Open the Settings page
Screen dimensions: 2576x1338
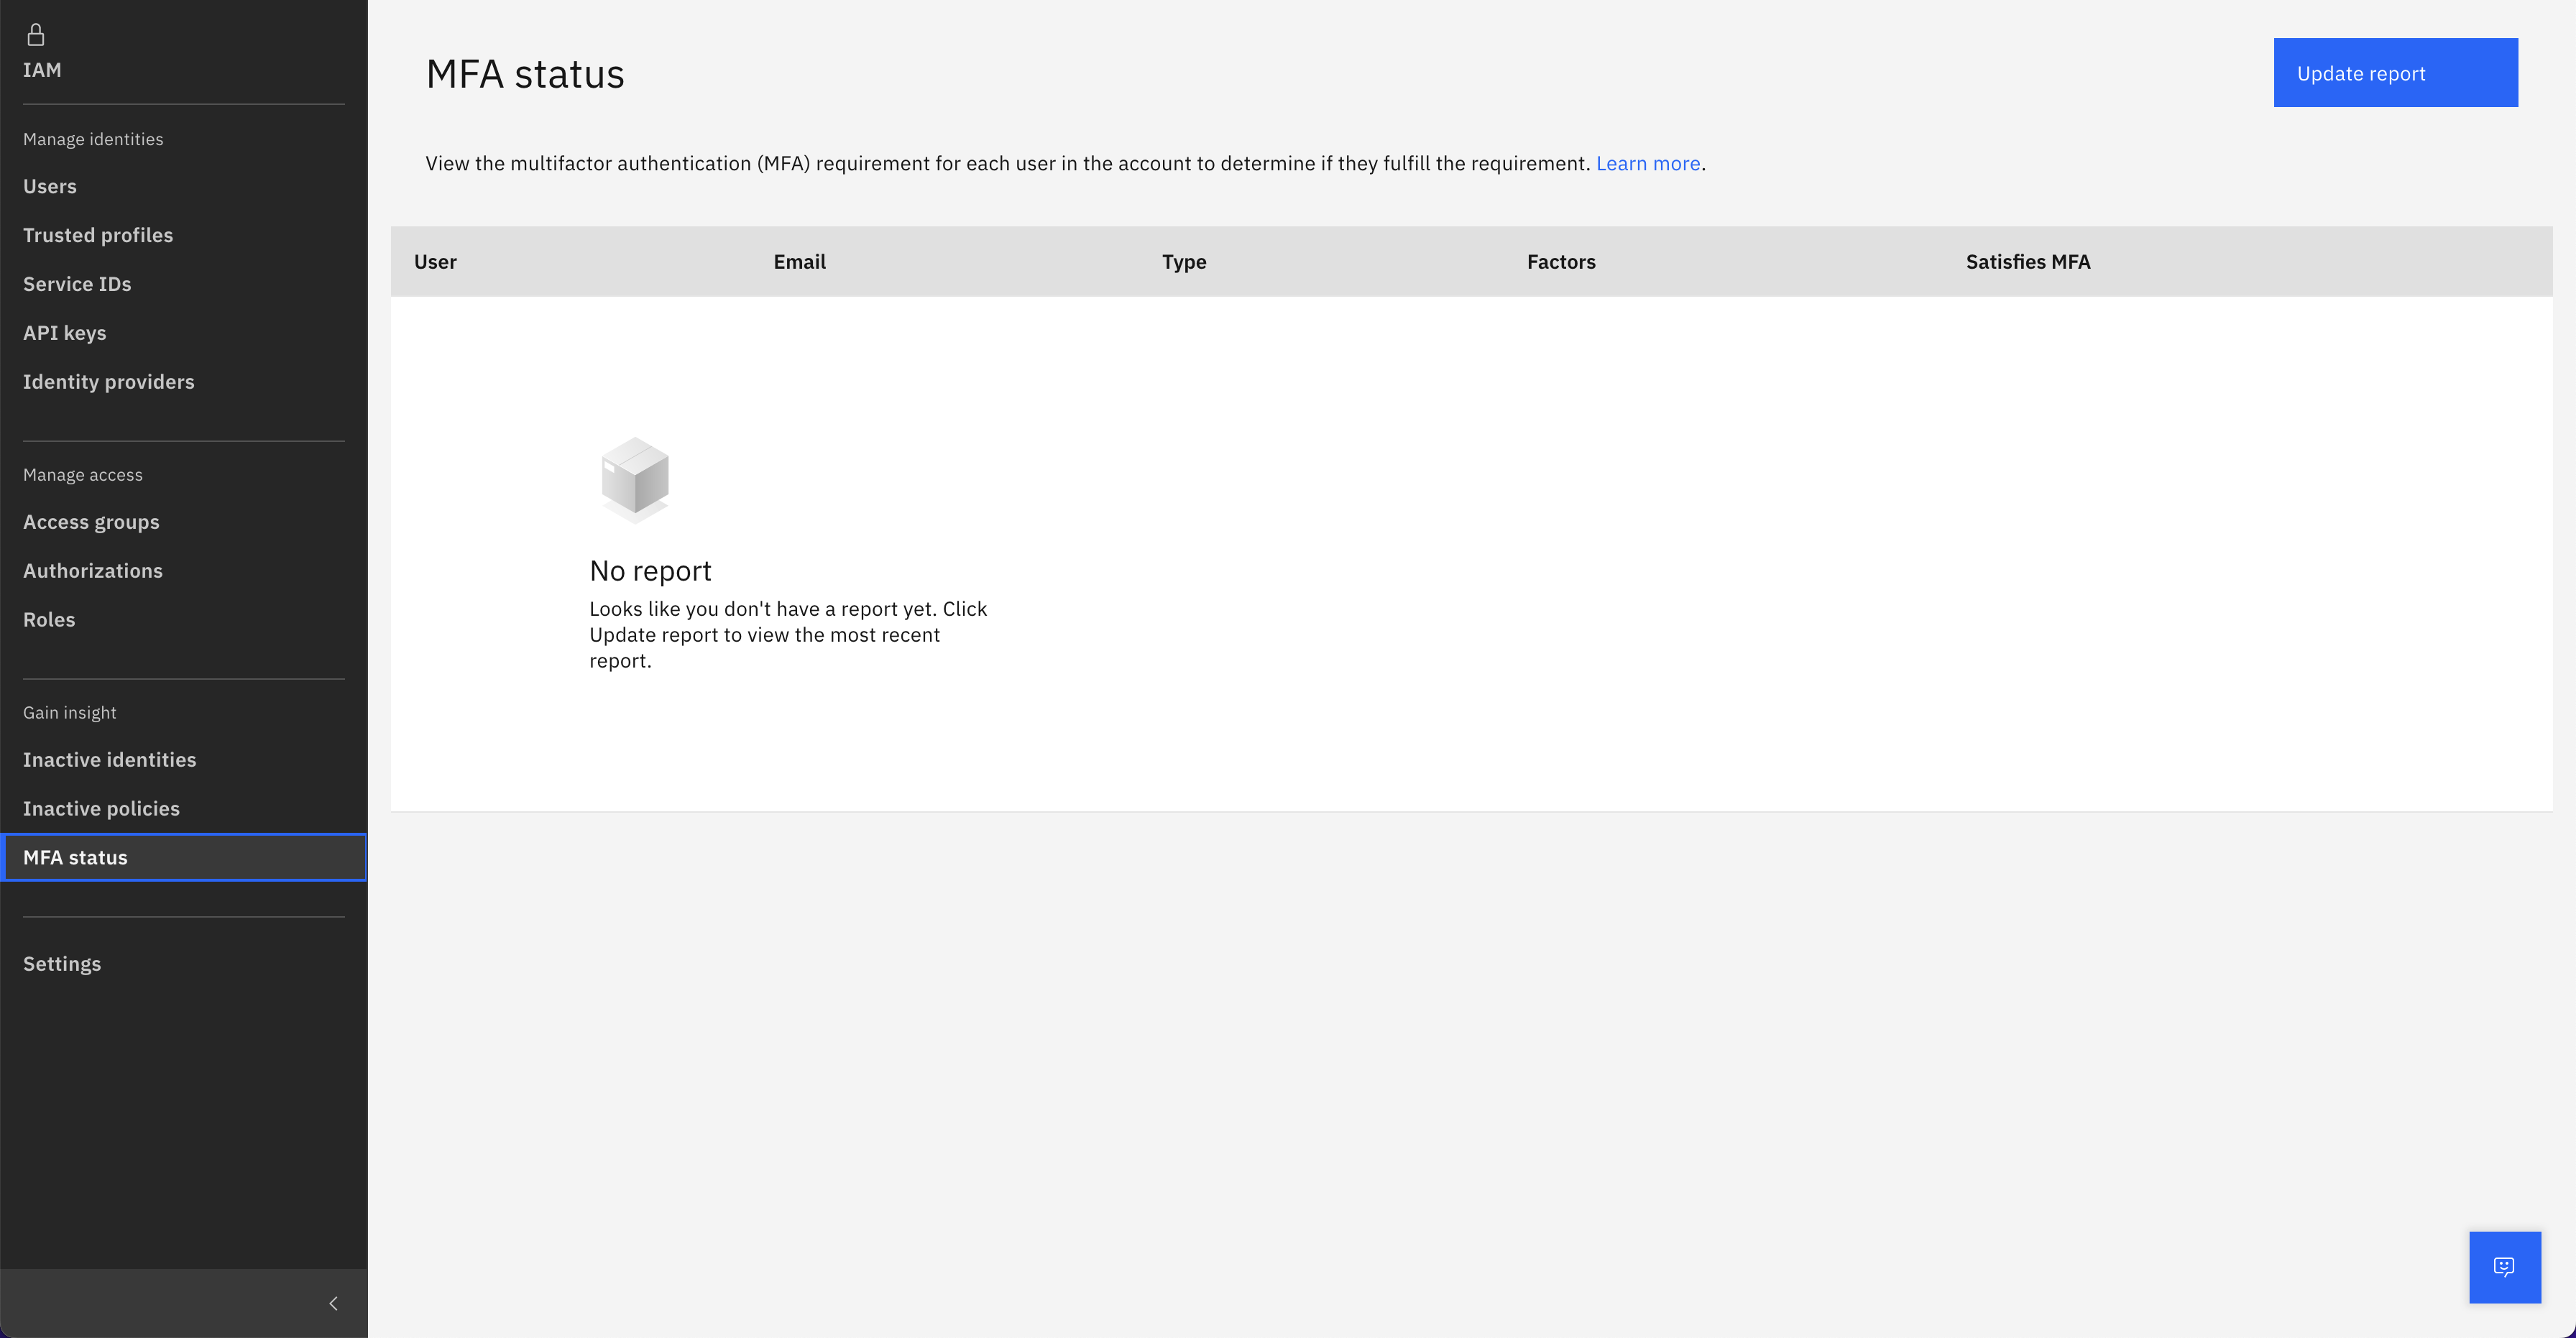pos(61,963)
